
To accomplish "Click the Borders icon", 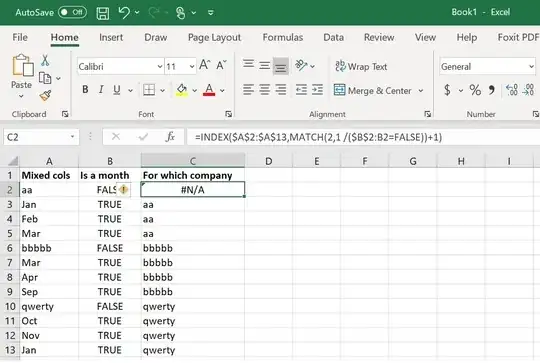I will [149, 90].
